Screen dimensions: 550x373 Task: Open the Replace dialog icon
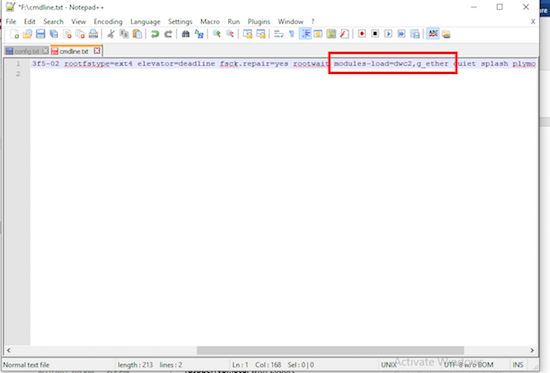click(199, 34)
